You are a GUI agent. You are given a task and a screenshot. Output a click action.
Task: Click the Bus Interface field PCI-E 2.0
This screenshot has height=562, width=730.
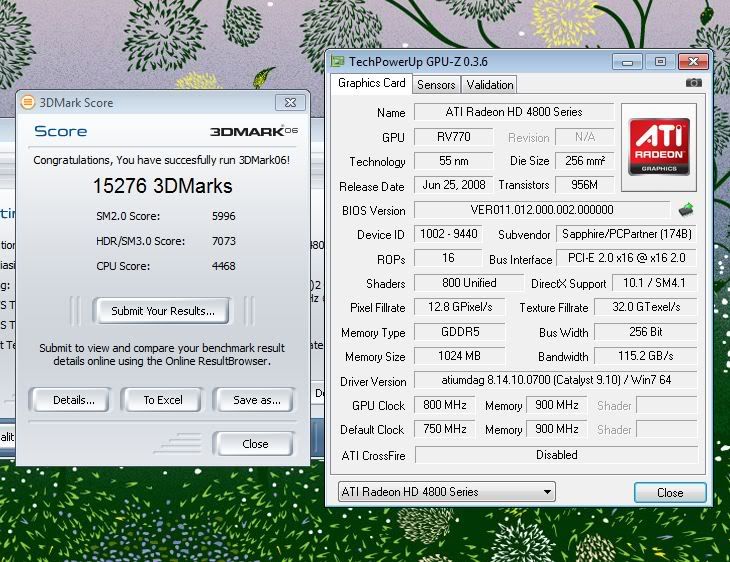[626, 258]
